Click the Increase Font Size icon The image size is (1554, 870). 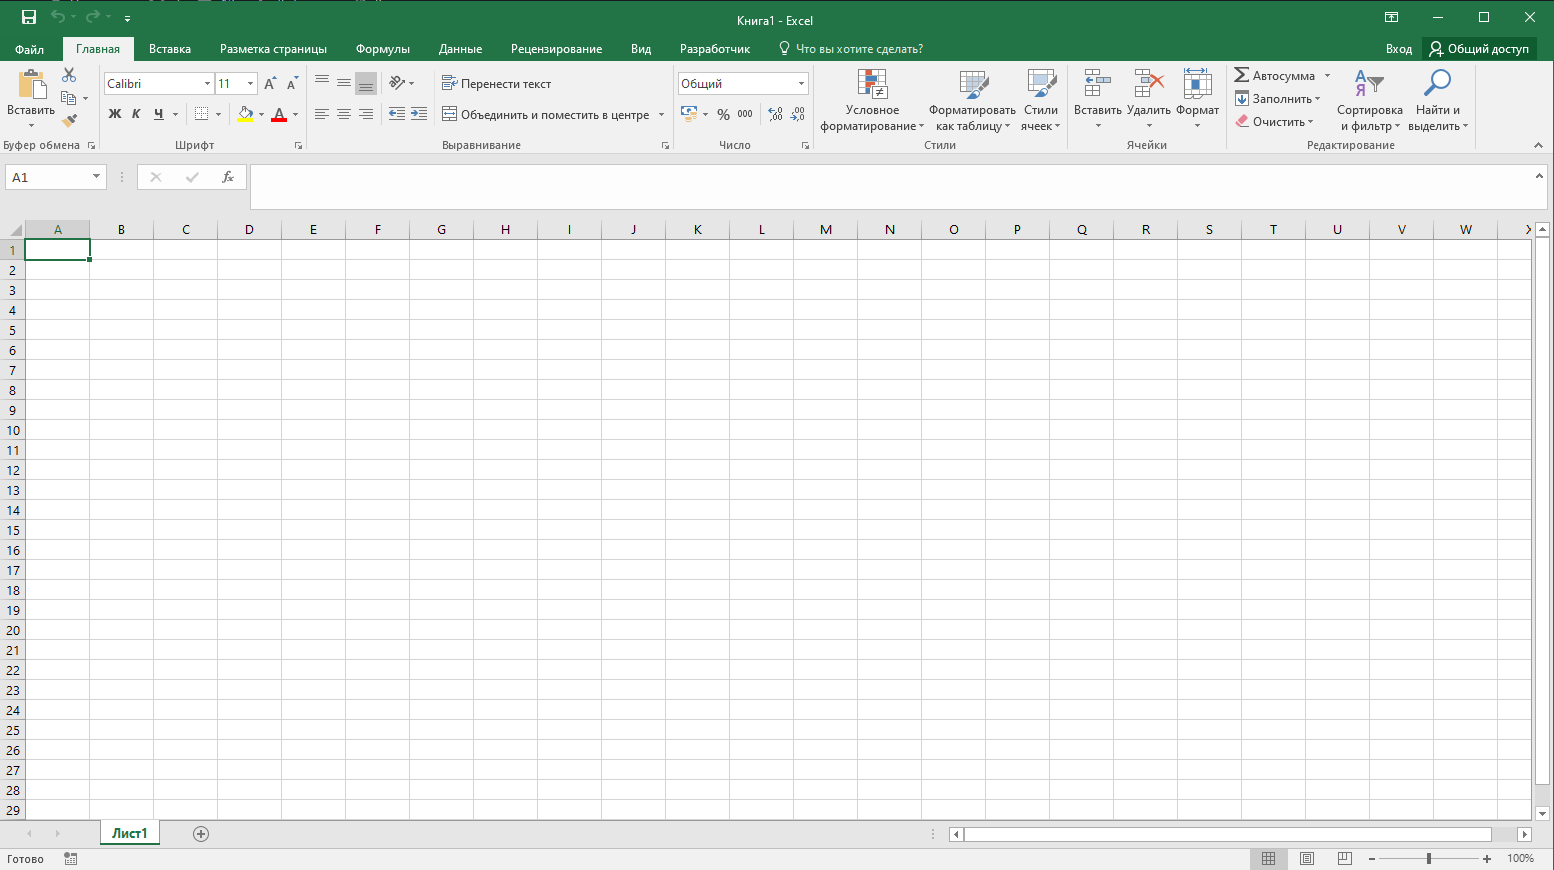pyautogui.click(x=270, y=84)
